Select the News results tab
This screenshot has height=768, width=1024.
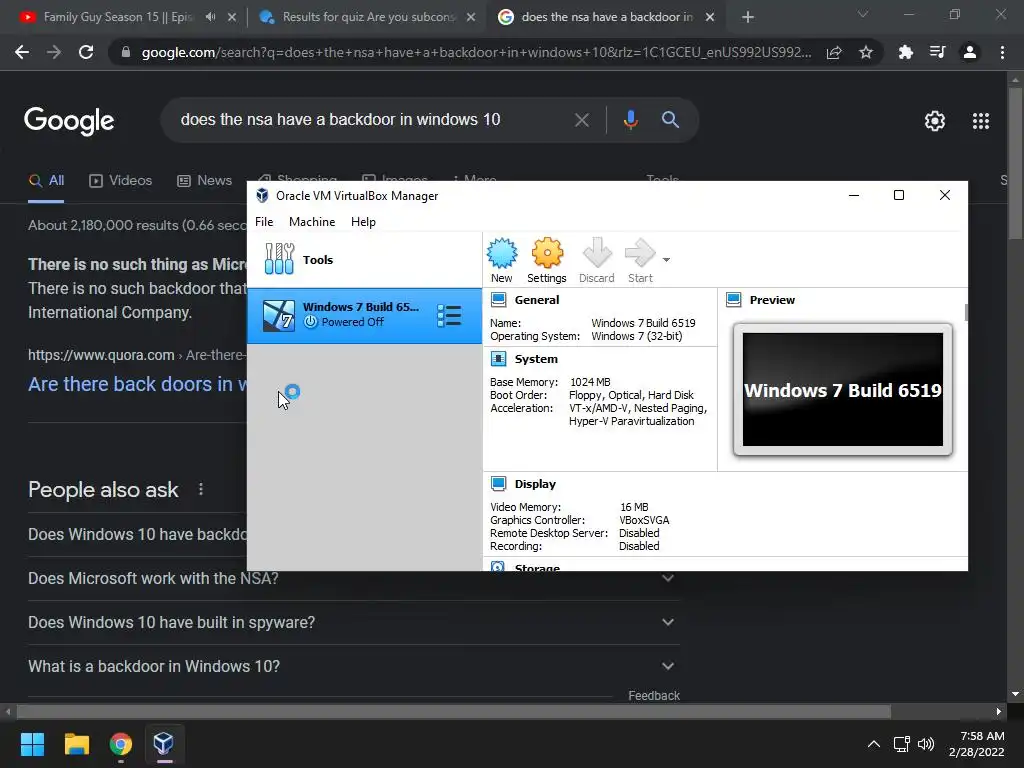tap(204, 181)
